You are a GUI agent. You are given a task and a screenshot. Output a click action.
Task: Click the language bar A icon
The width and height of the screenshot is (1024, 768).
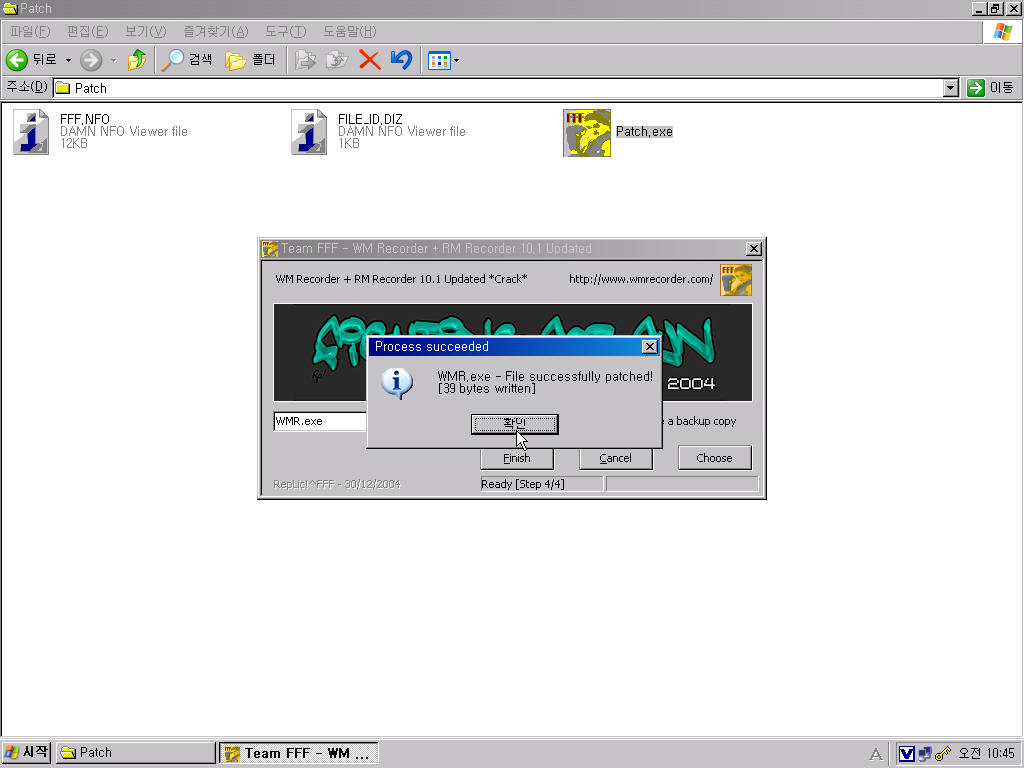876,755
